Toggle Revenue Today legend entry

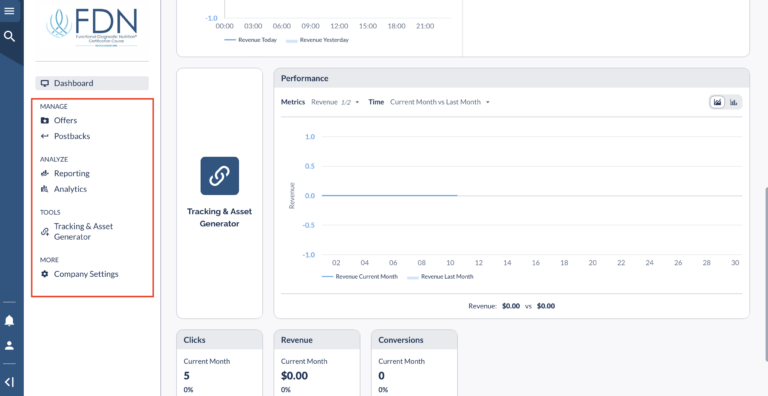click(250, 40)
